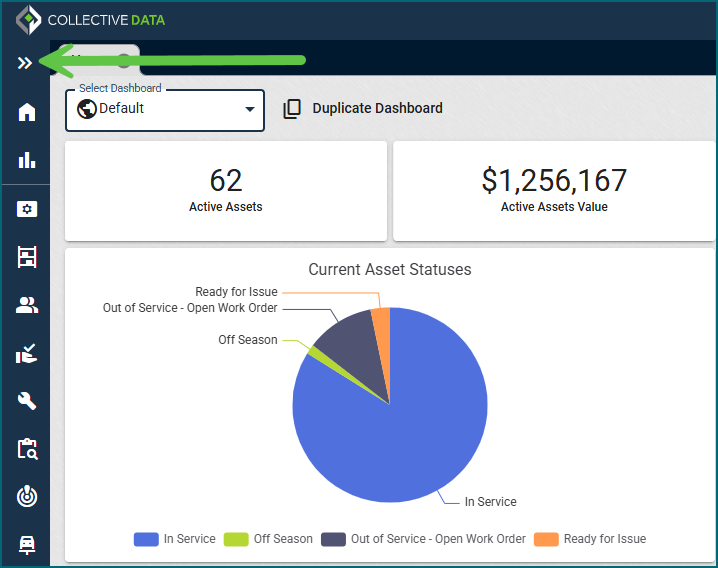718x568 pixels.
Task: Open the people icon in sidebar
Action: (x=26, y=305)
